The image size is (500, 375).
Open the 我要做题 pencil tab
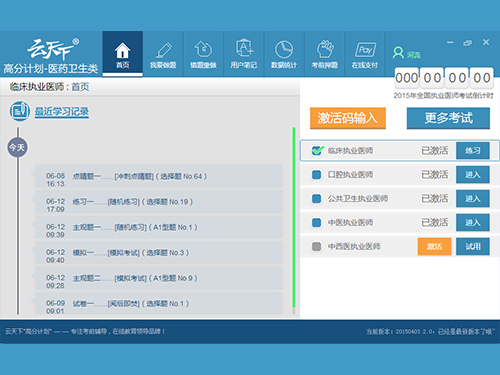pos(163,54)
